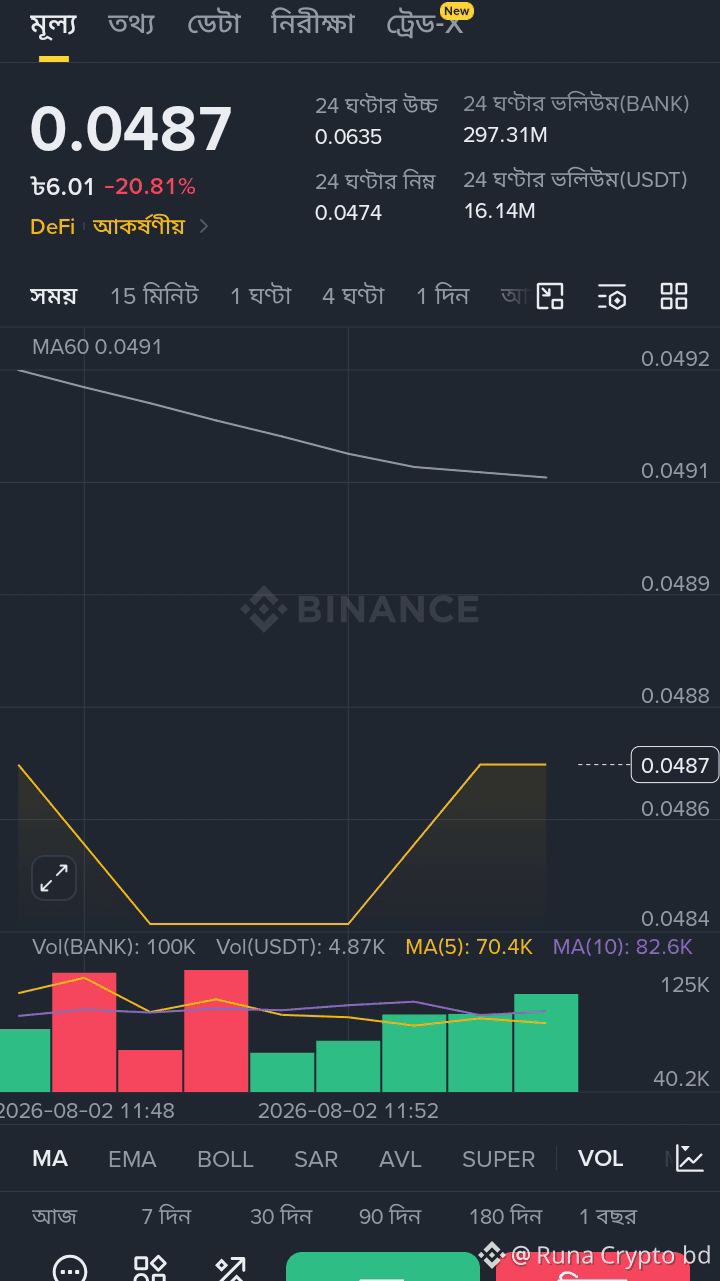This screenshot has height=1281, width=720.
Task: Toggle the MA indicator
Action: 50,1158
